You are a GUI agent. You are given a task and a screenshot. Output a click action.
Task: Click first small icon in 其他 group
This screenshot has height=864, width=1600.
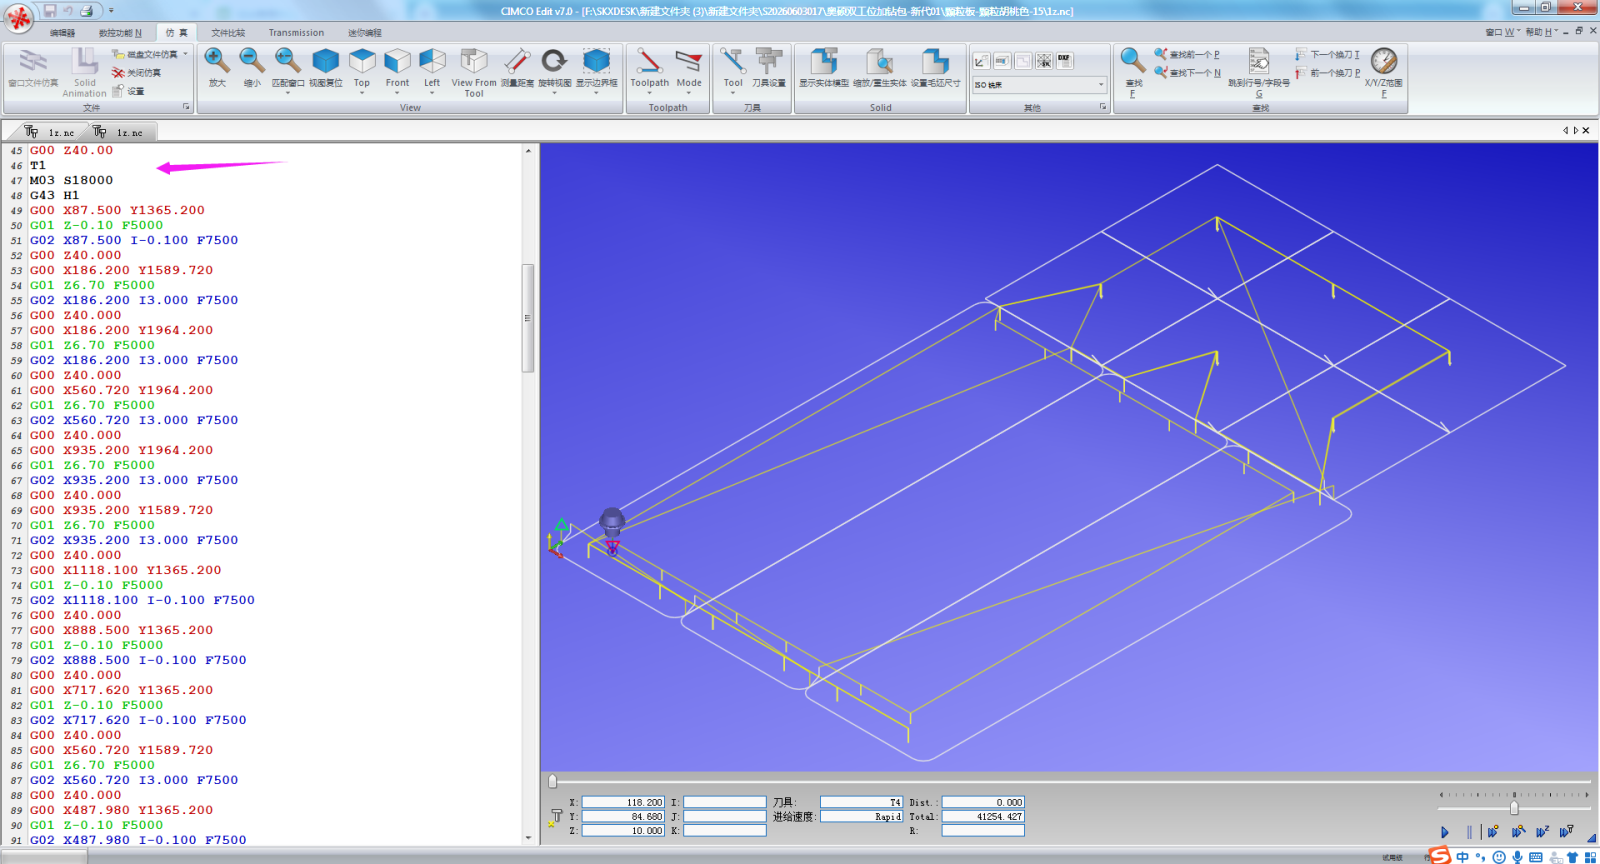coord(982,60)
